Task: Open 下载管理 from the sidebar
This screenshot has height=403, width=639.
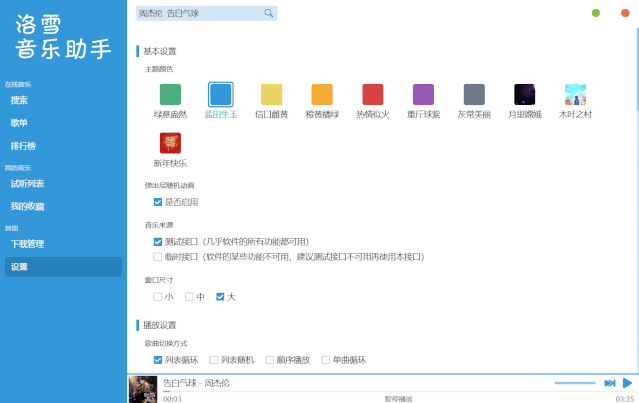Action: (28, 244)
